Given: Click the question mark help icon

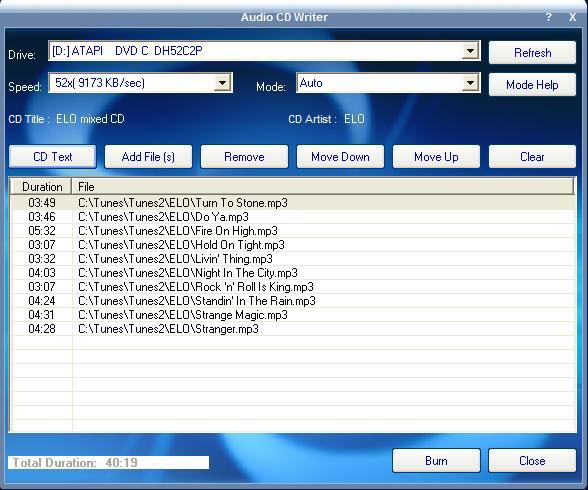Looking at the screenshot, I should click(549, 17).
